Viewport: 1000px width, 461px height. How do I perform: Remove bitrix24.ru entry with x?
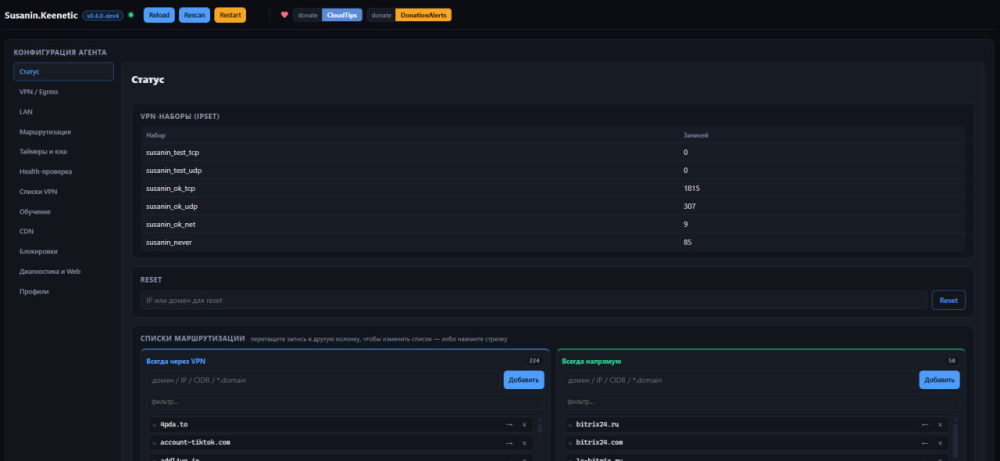tap(939, 425)
